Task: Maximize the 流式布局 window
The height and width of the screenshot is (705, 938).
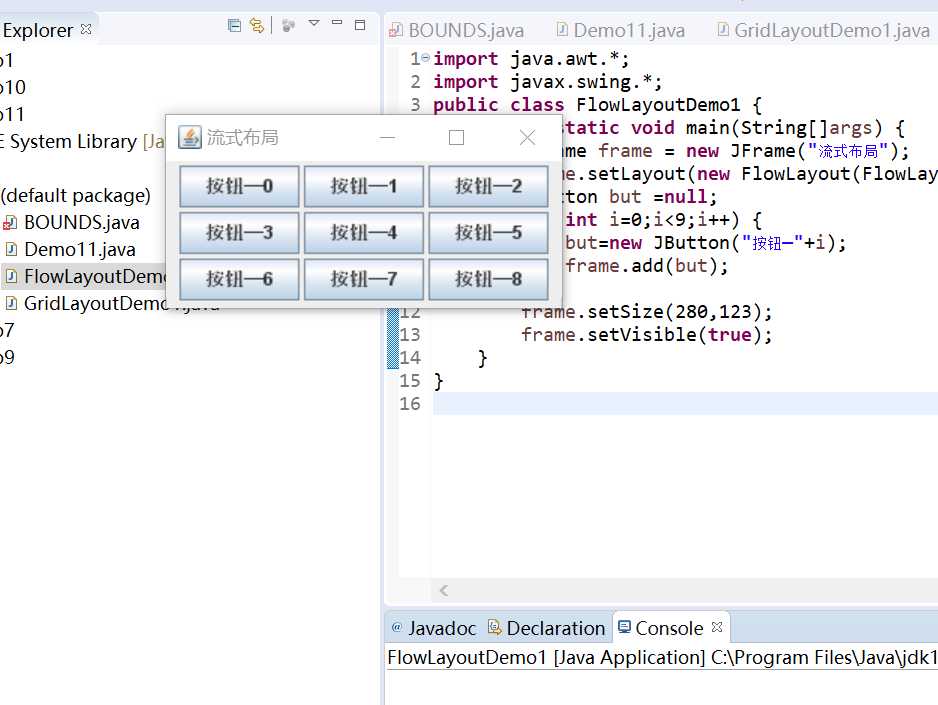Action: [x=456, y=138]
